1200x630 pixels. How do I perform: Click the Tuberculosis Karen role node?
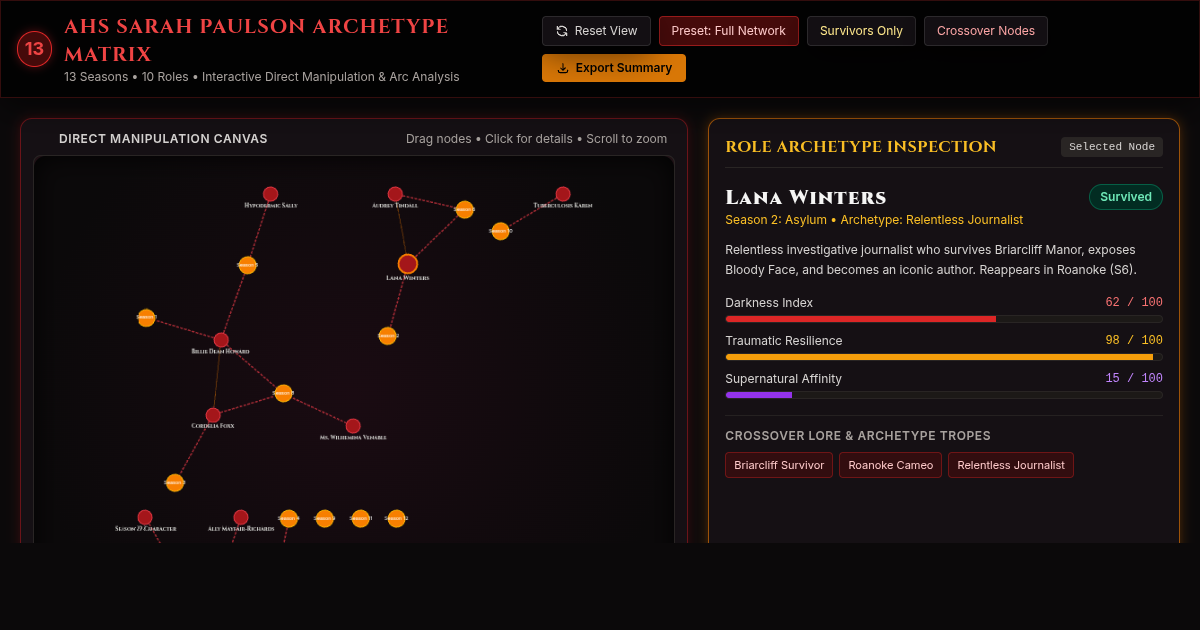(x=563, y=194)
